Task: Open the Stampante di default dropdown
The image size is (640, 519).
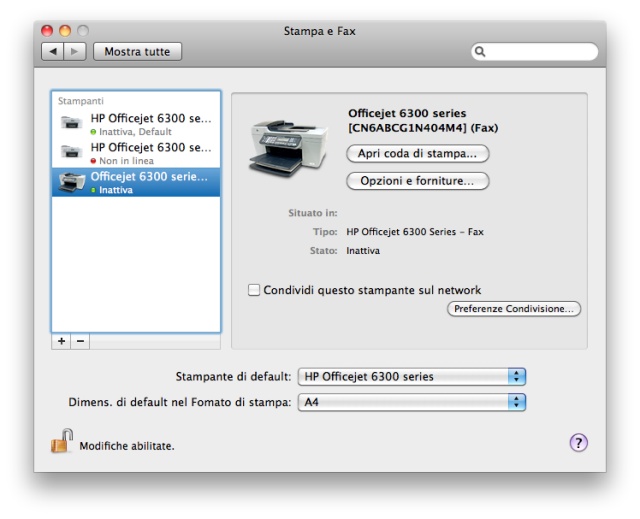Action: point(412,377)
